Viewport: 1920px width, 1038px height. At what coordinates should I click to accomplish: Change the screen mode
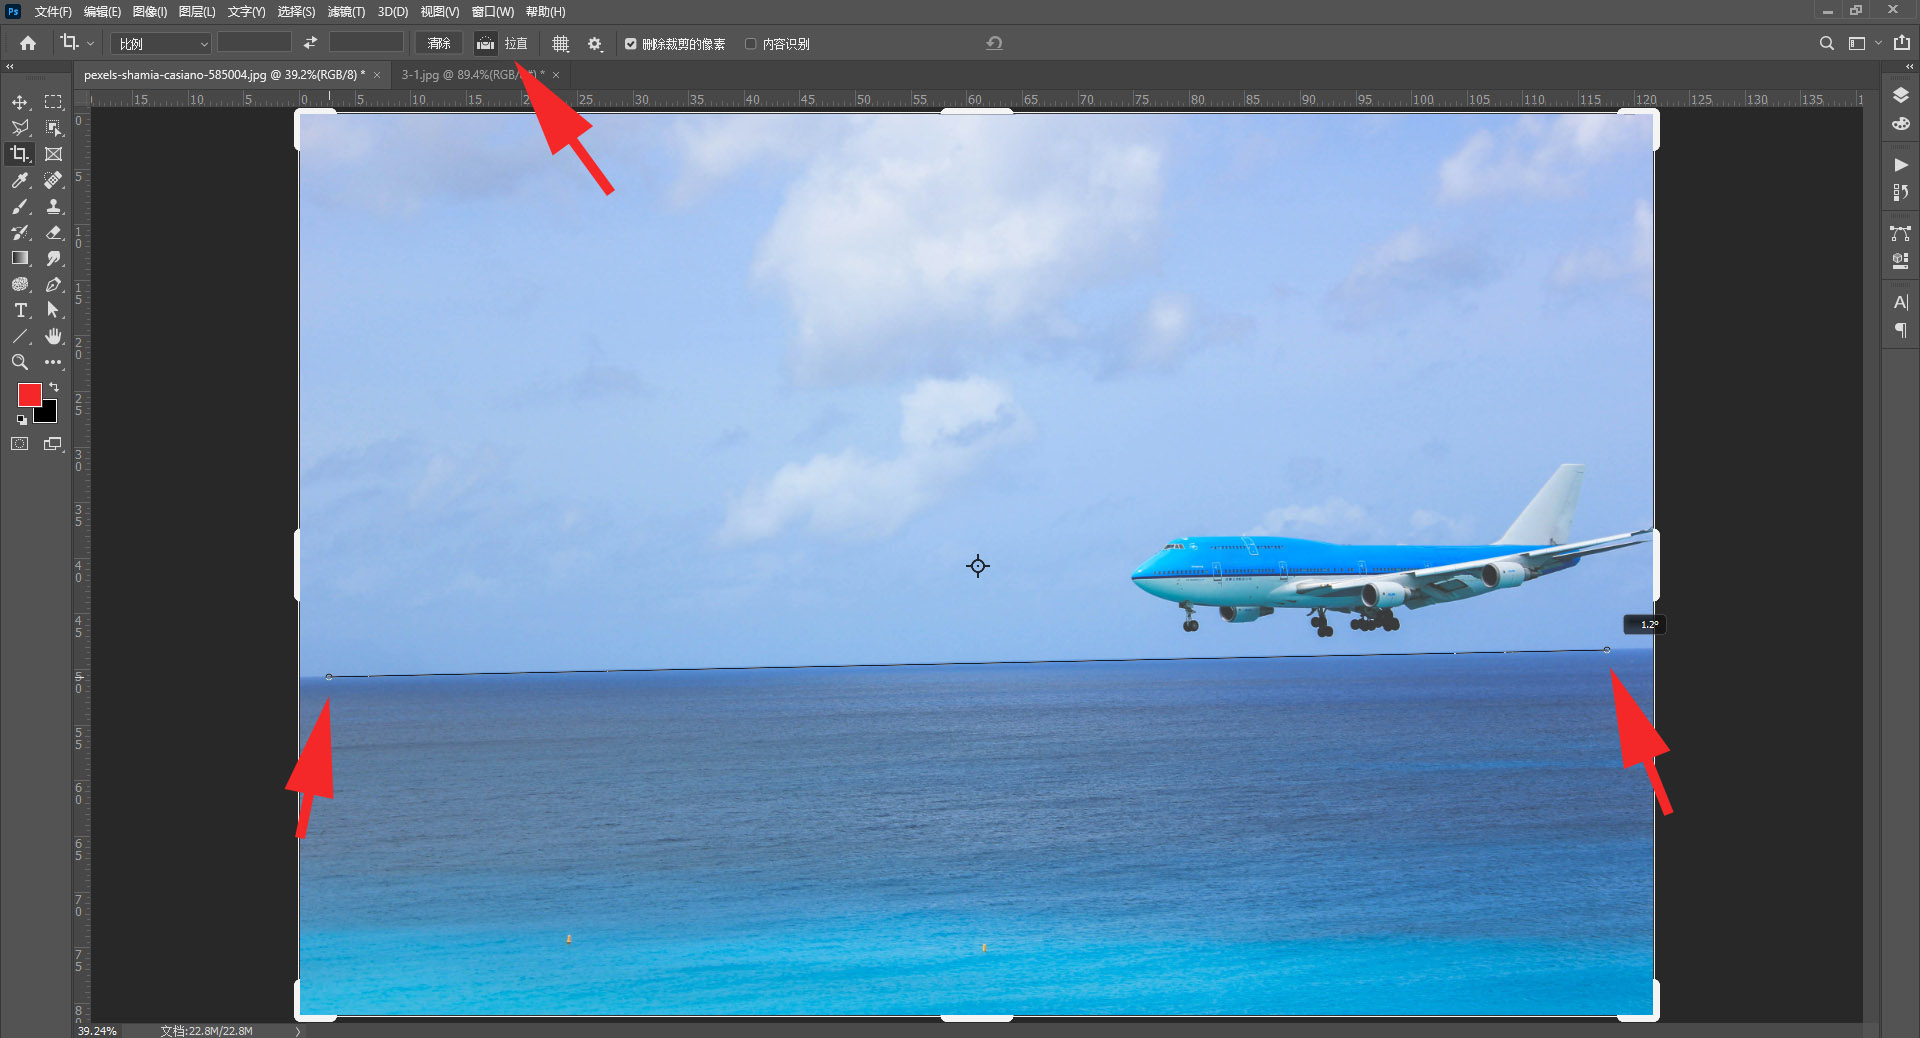pyautogui.click(x=53, y=444)
